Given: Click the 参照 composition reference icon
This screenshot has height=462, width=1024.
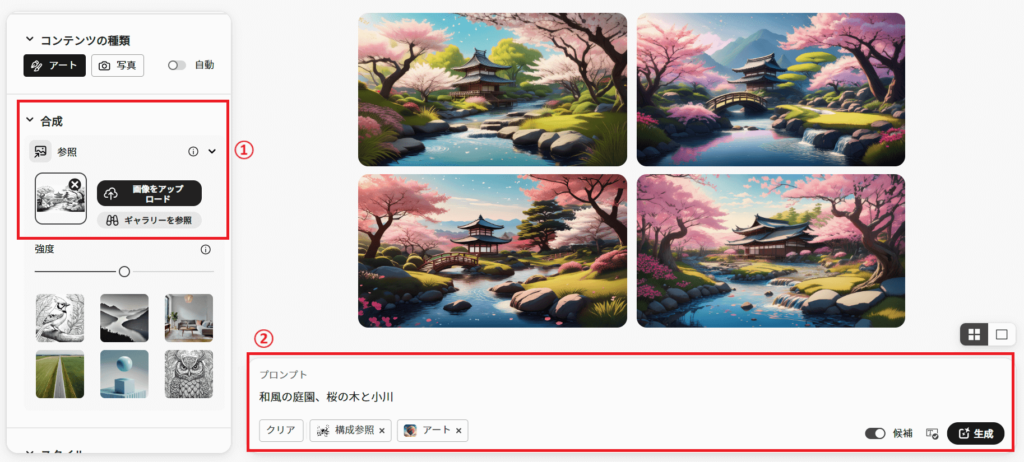Looking at the screenshot, I should click(40, 152).
